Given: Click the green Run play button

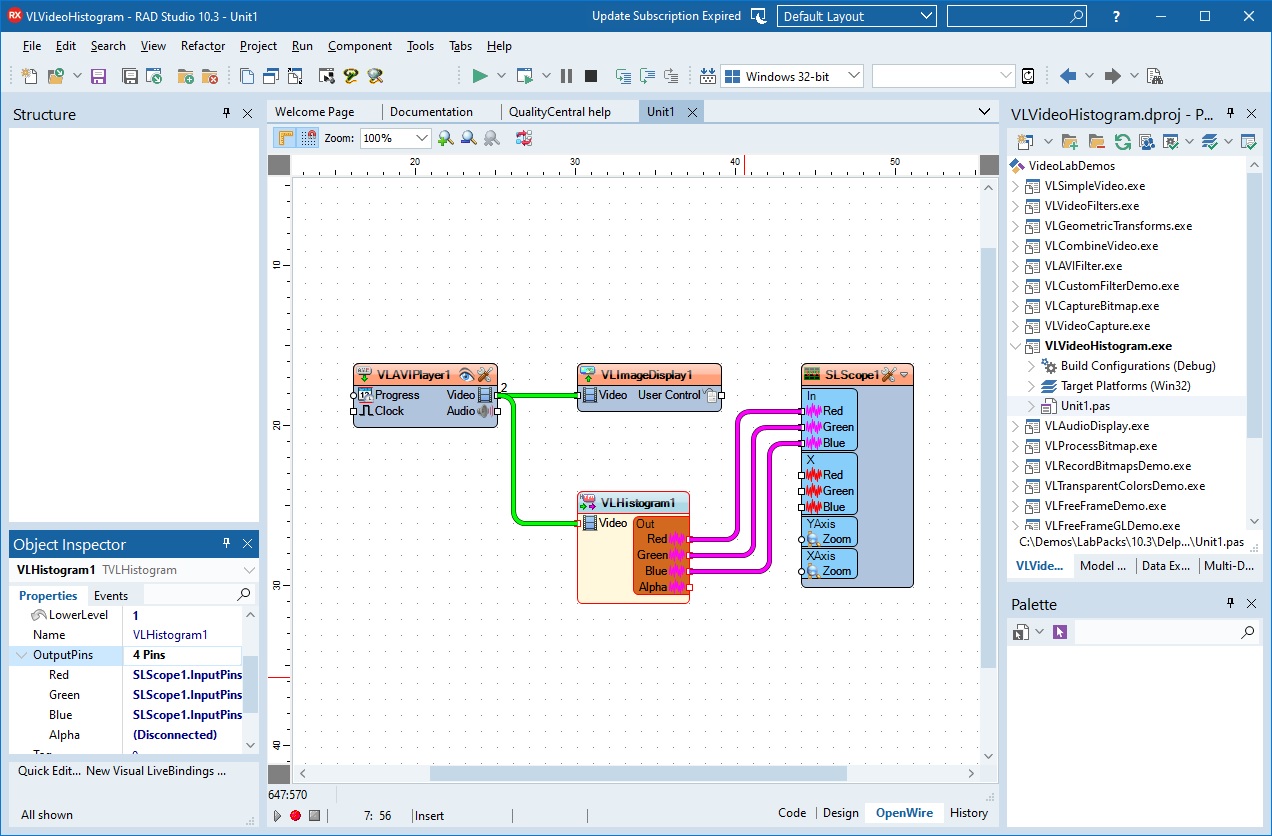Looking at the screenshot, I should click(480, 76).
